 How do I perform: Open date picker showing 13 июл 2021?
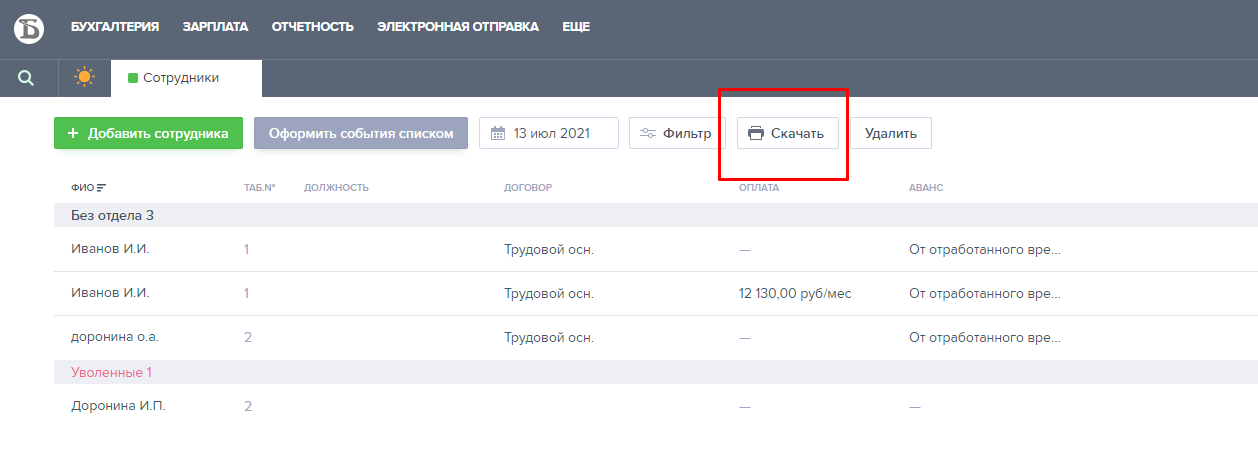[x=549, y=133]
